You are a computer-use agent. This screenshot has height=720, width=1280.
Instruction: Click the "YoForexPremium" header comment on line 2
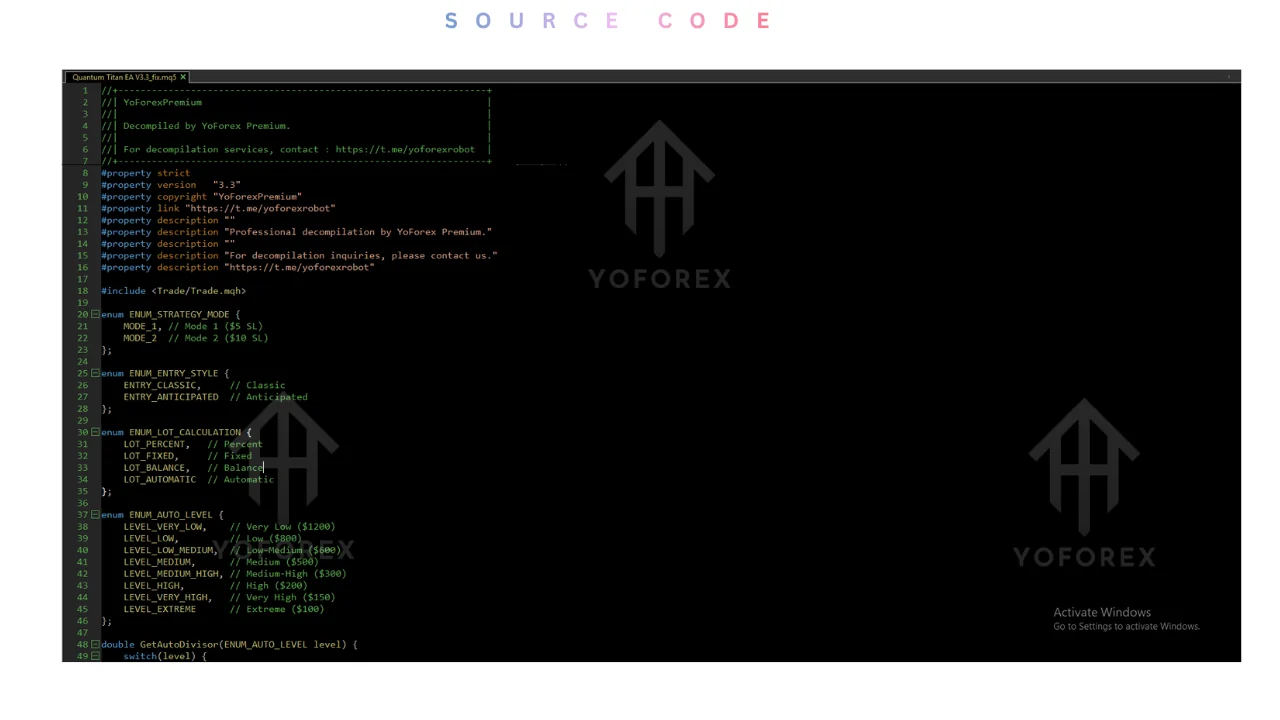(x=162, y=102)
